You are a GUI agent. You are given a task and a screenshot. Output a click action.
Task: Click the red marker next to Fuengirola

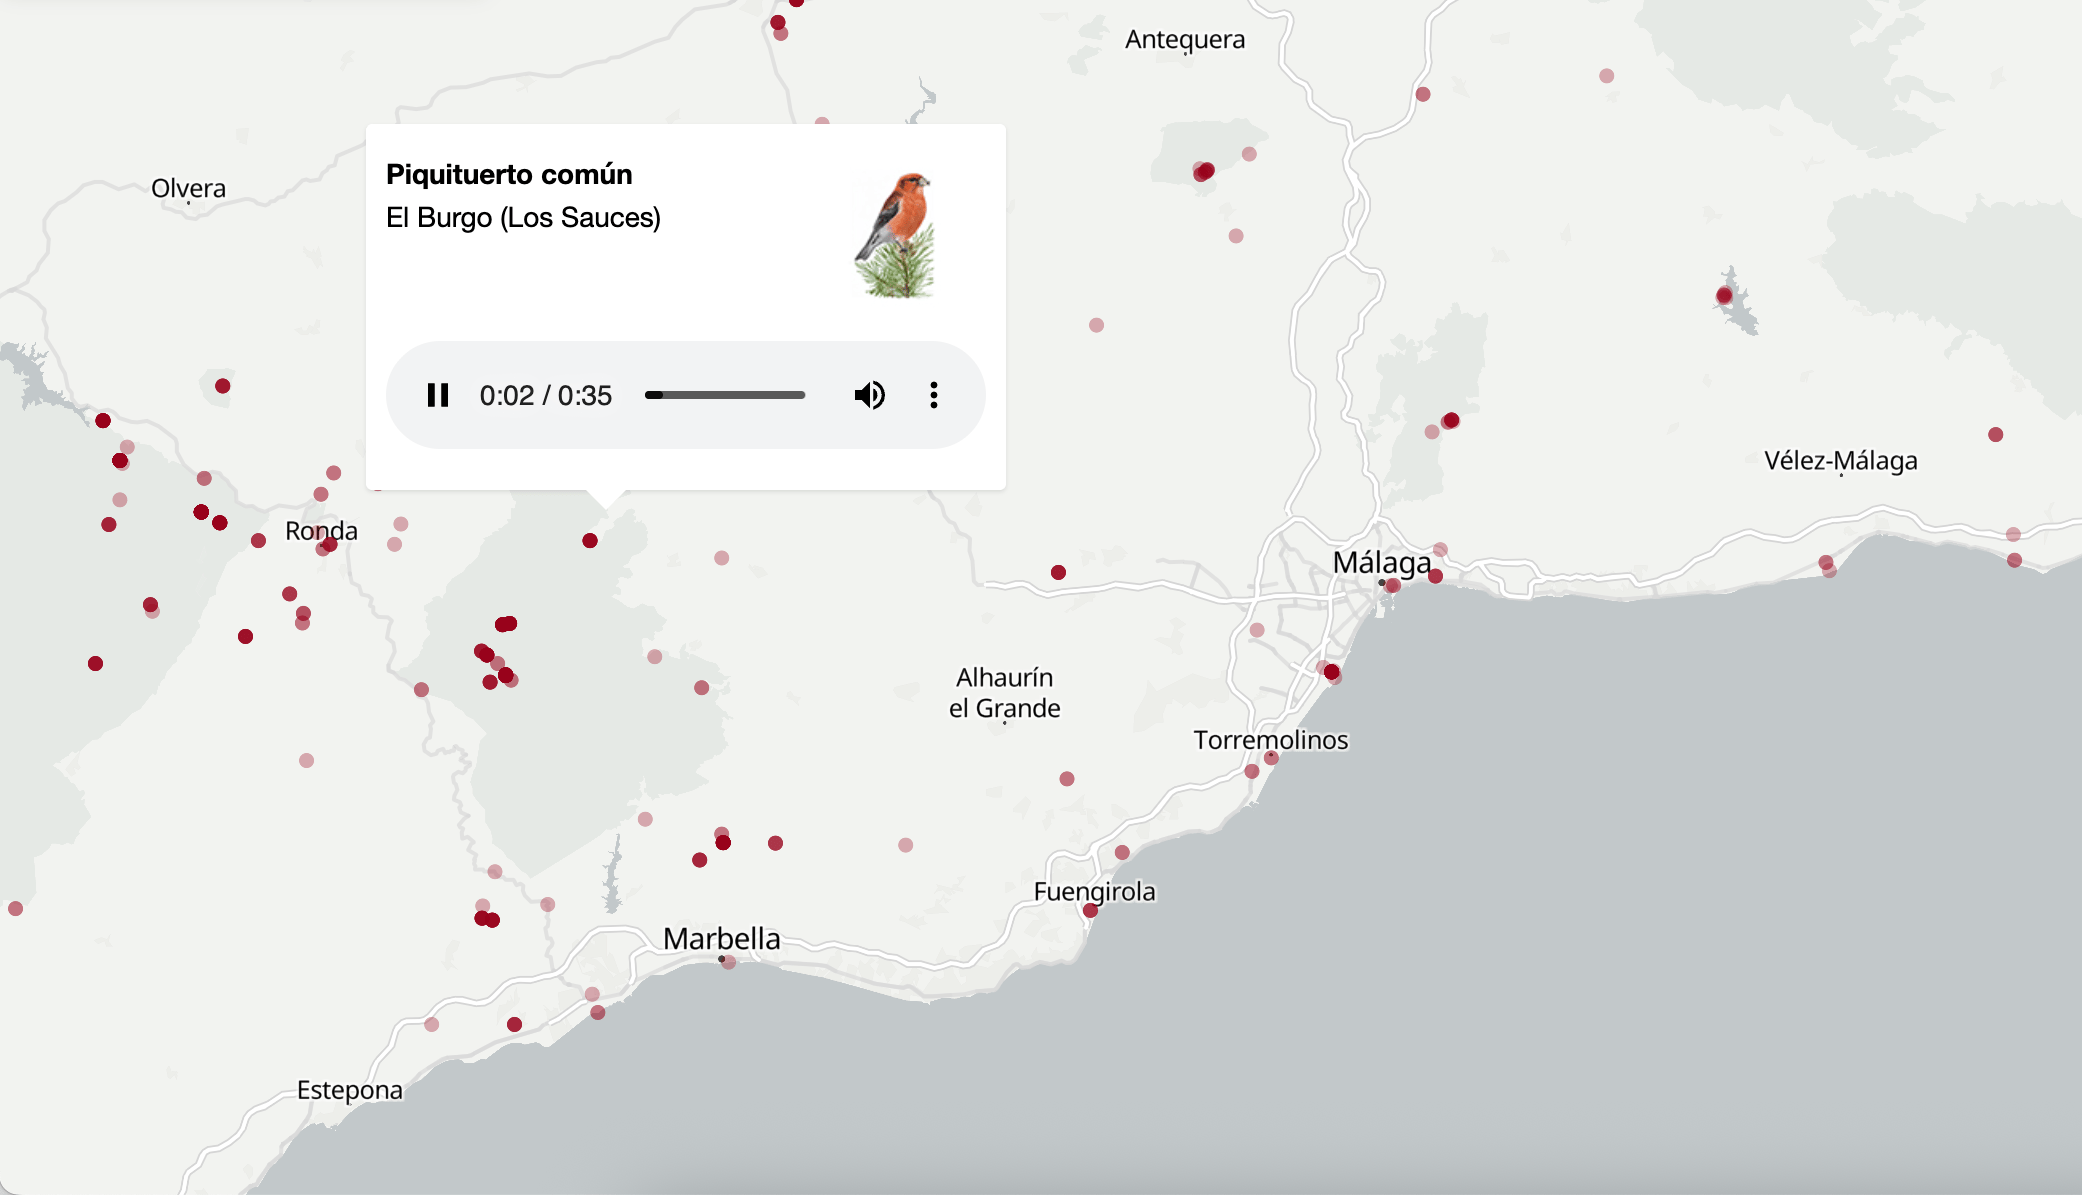1089,909
